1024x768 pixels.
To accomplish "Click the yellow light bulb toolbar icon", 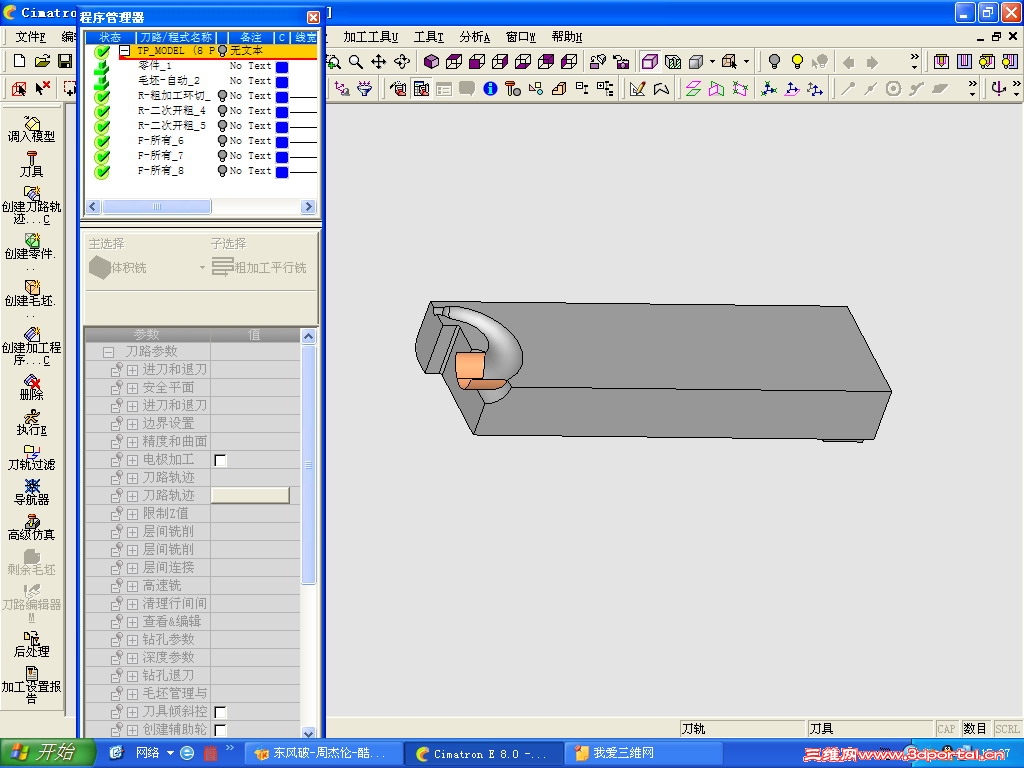I will (797, 62).
